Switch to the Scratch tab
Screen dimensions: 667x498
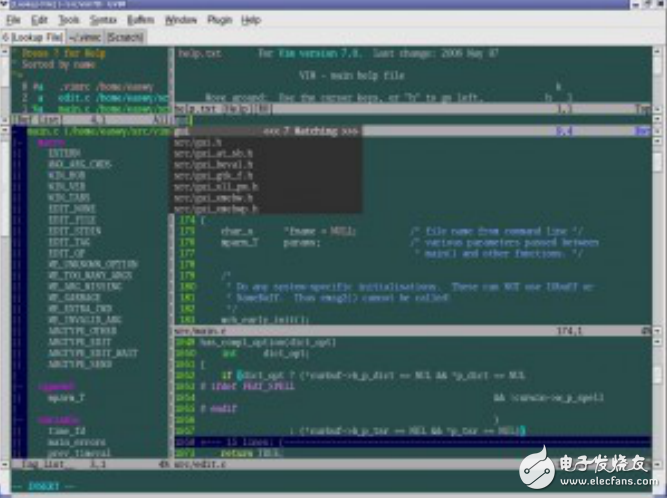coord(125,37)
